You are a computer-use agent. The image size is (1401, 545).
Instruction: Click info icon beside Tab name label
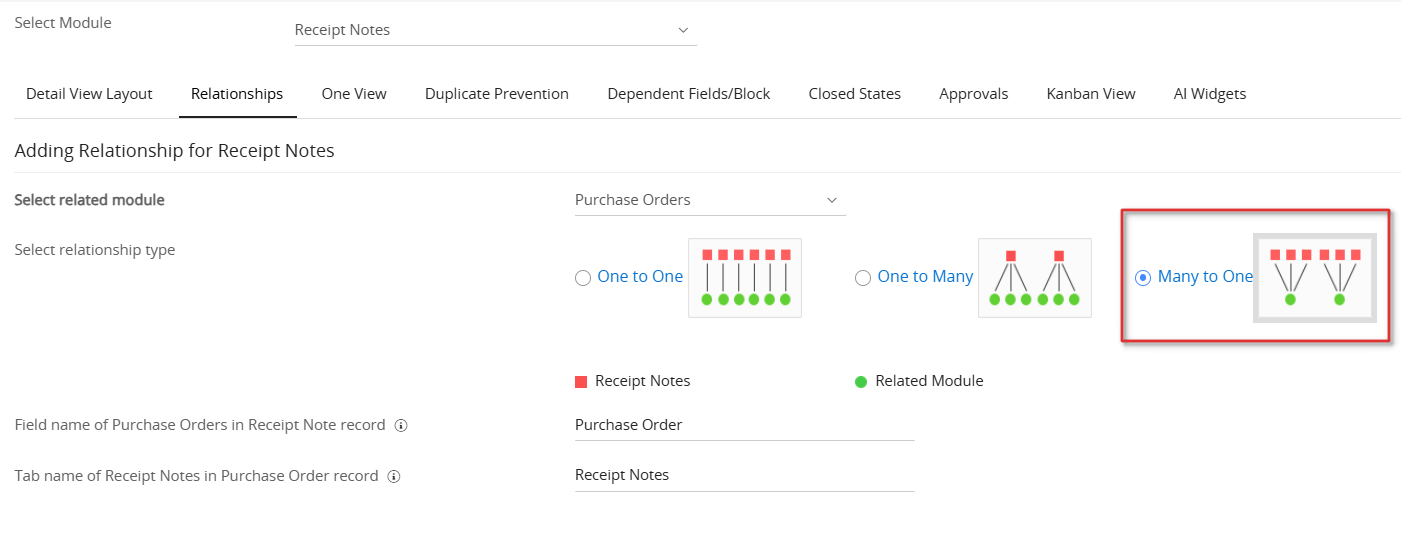point(394,477)
